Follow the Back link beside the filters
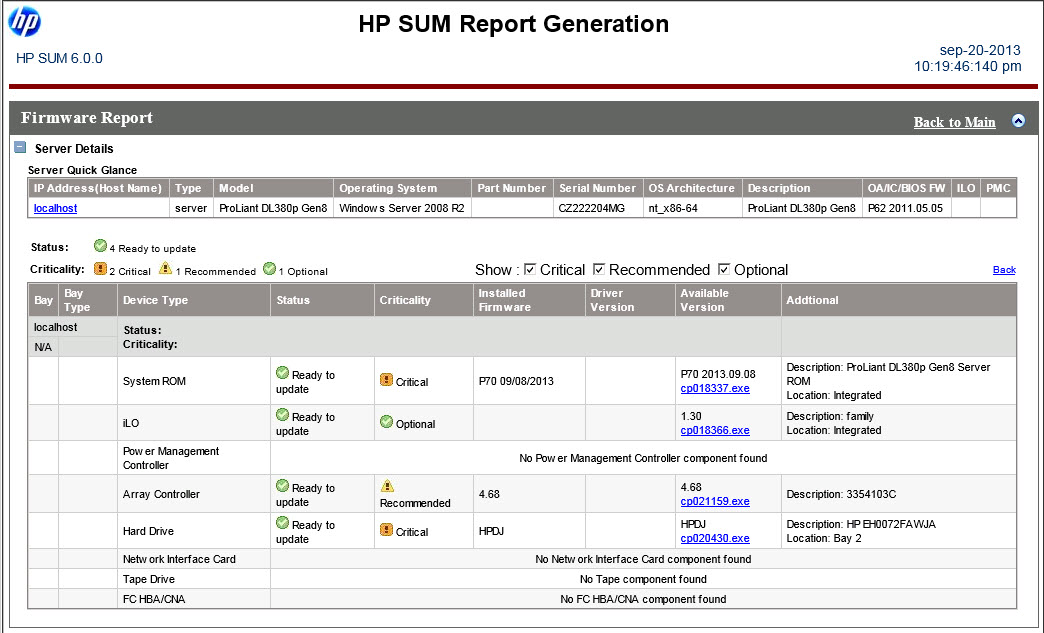1044x633 pixels. coord(1004,270)
